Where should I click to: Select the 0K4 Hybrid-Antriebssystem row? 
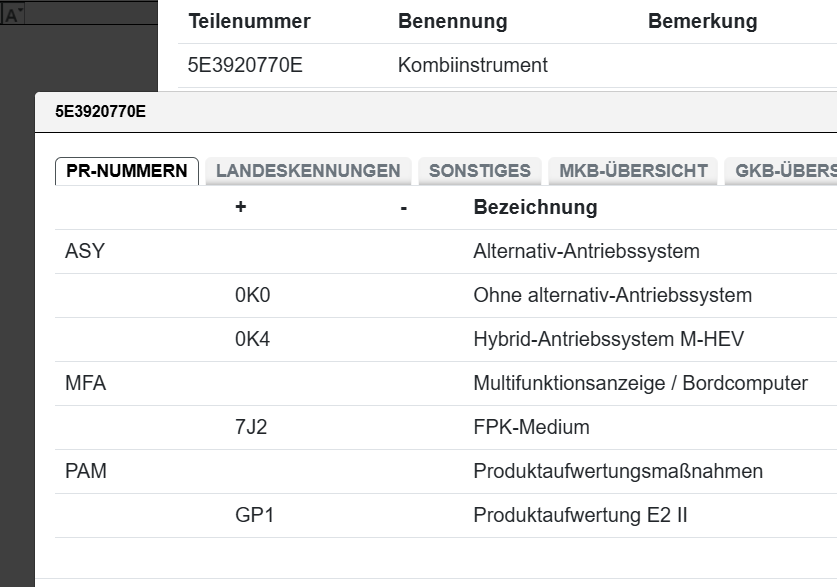pyautogui.click(x=253, y=339)
